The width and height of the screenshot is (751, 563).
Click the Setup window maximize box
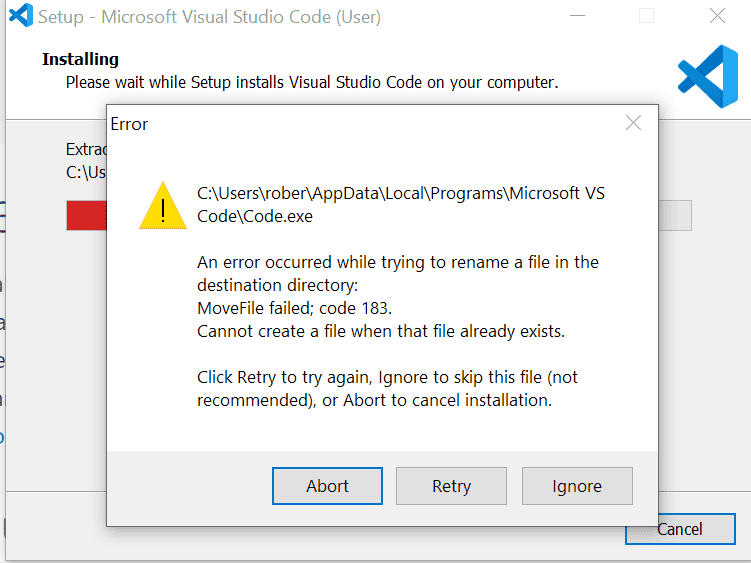click(646, 17)
